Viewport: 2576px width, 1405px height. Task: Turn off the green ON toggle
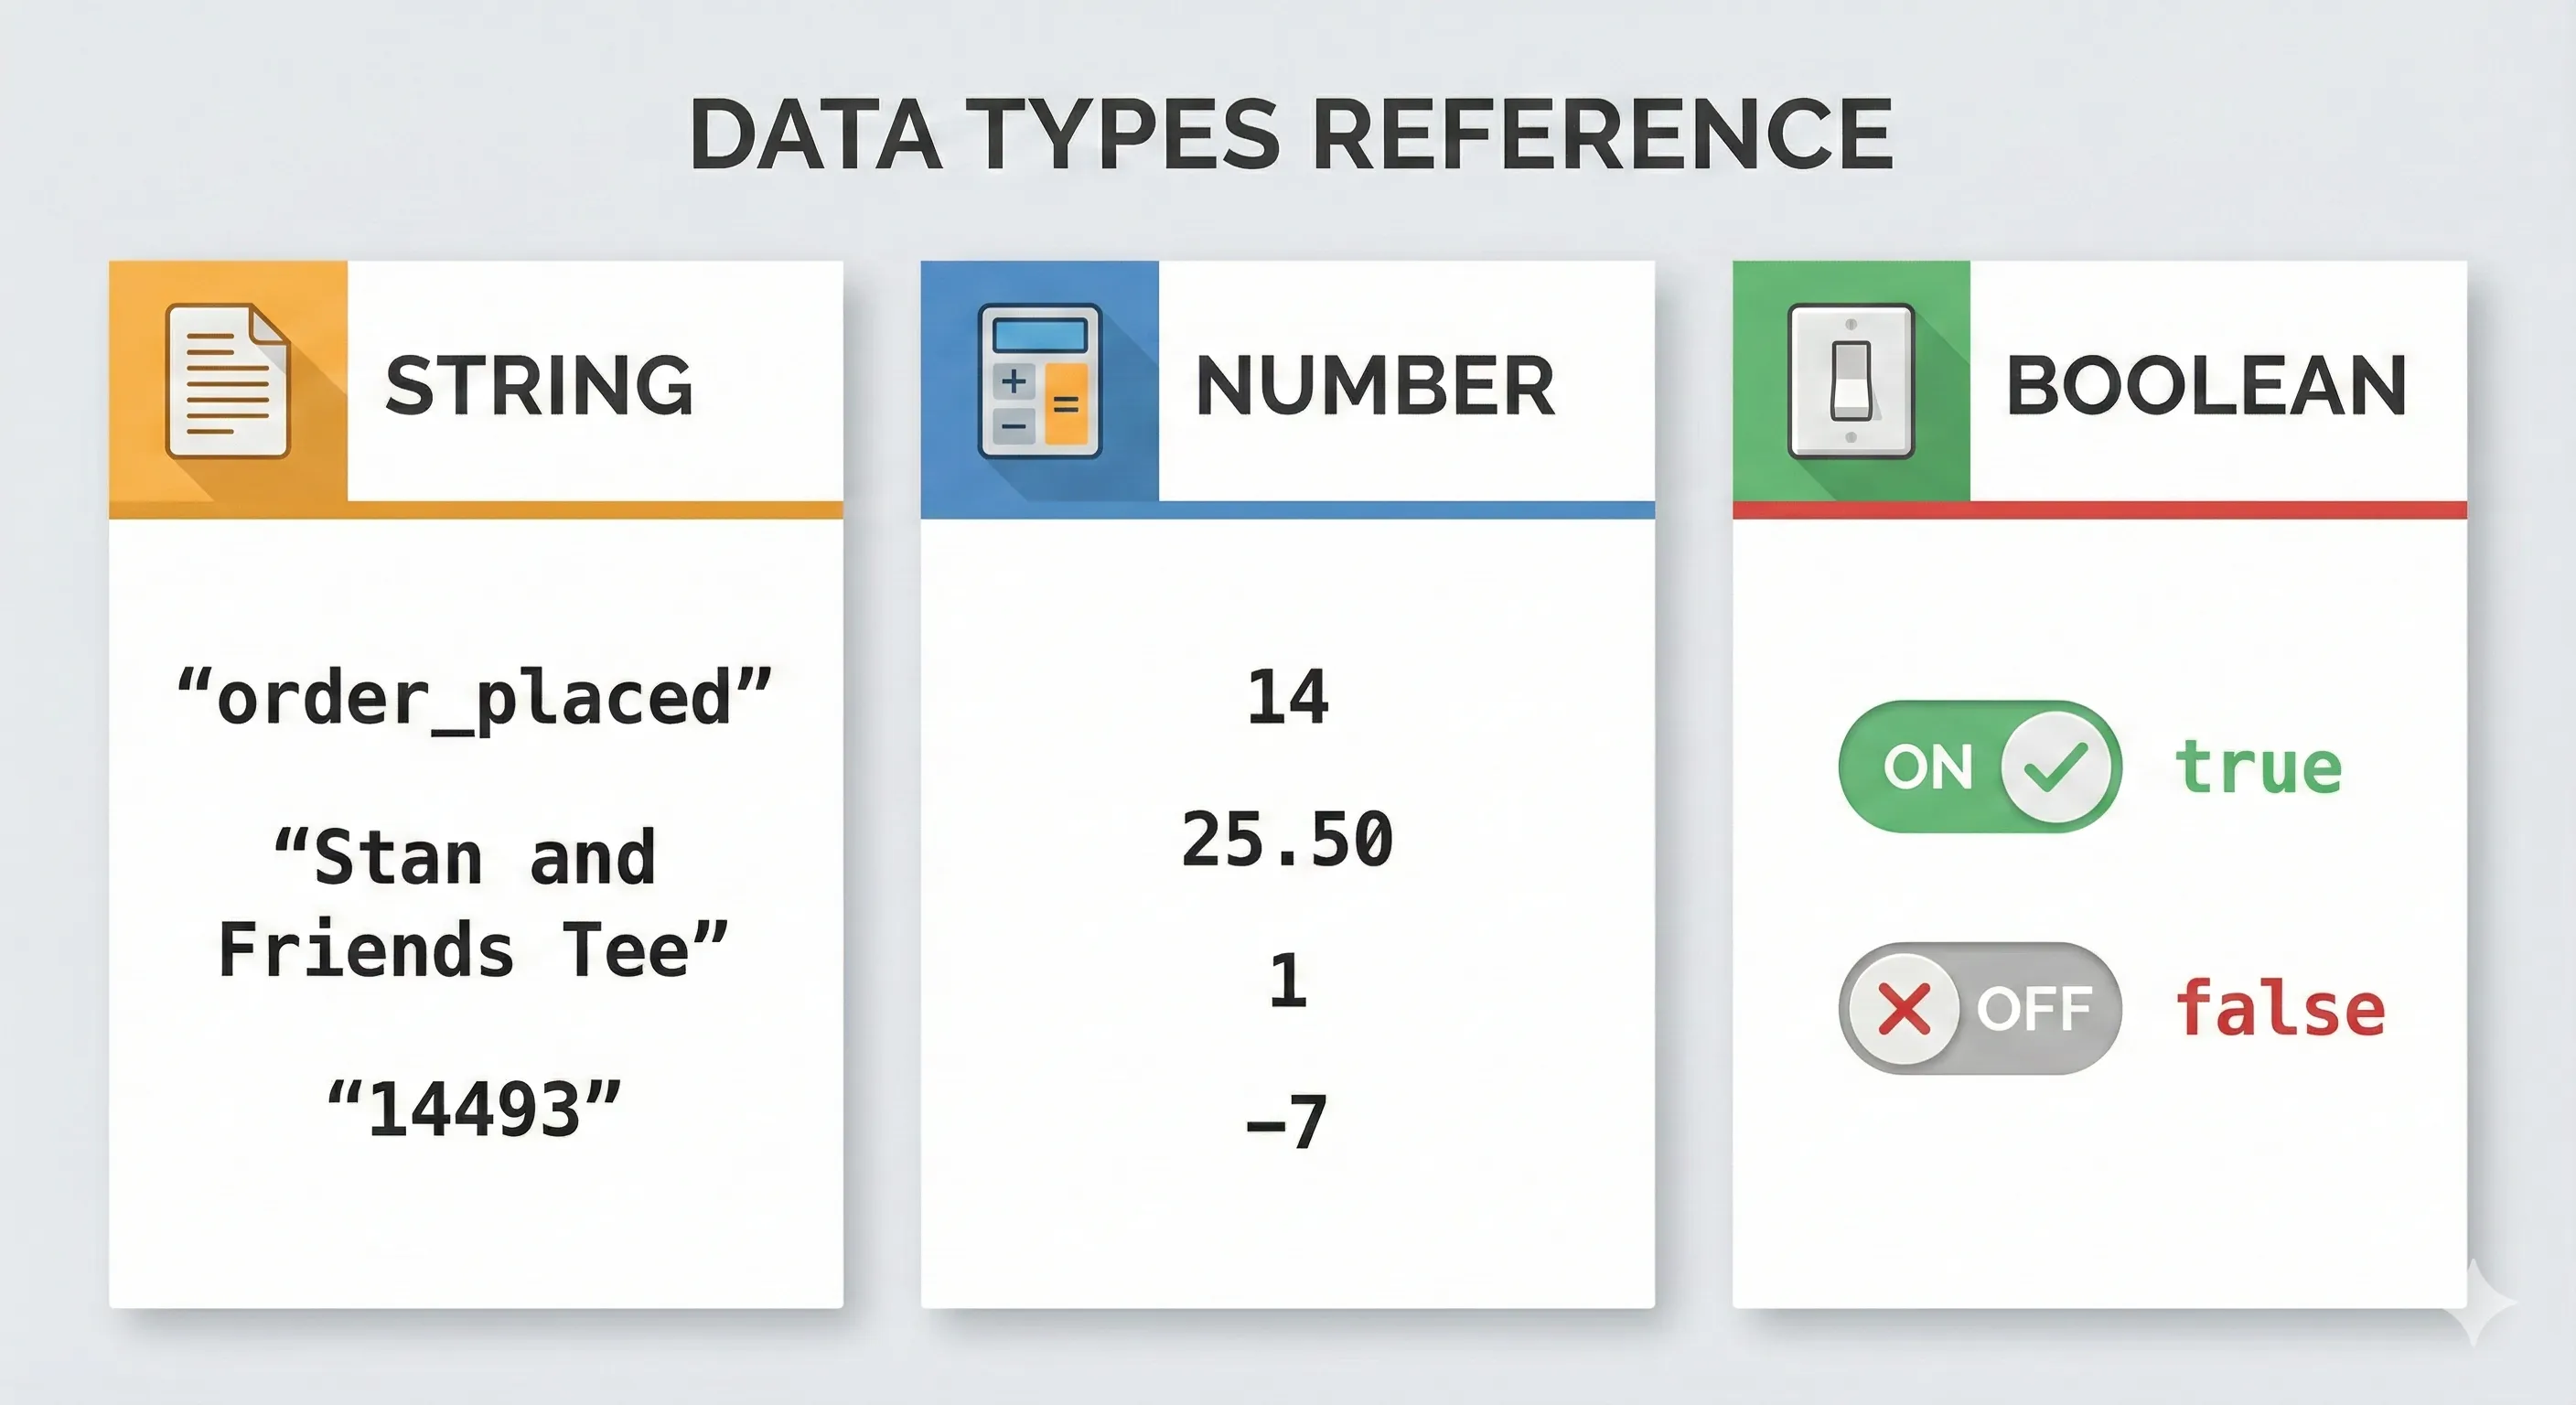1978,767
